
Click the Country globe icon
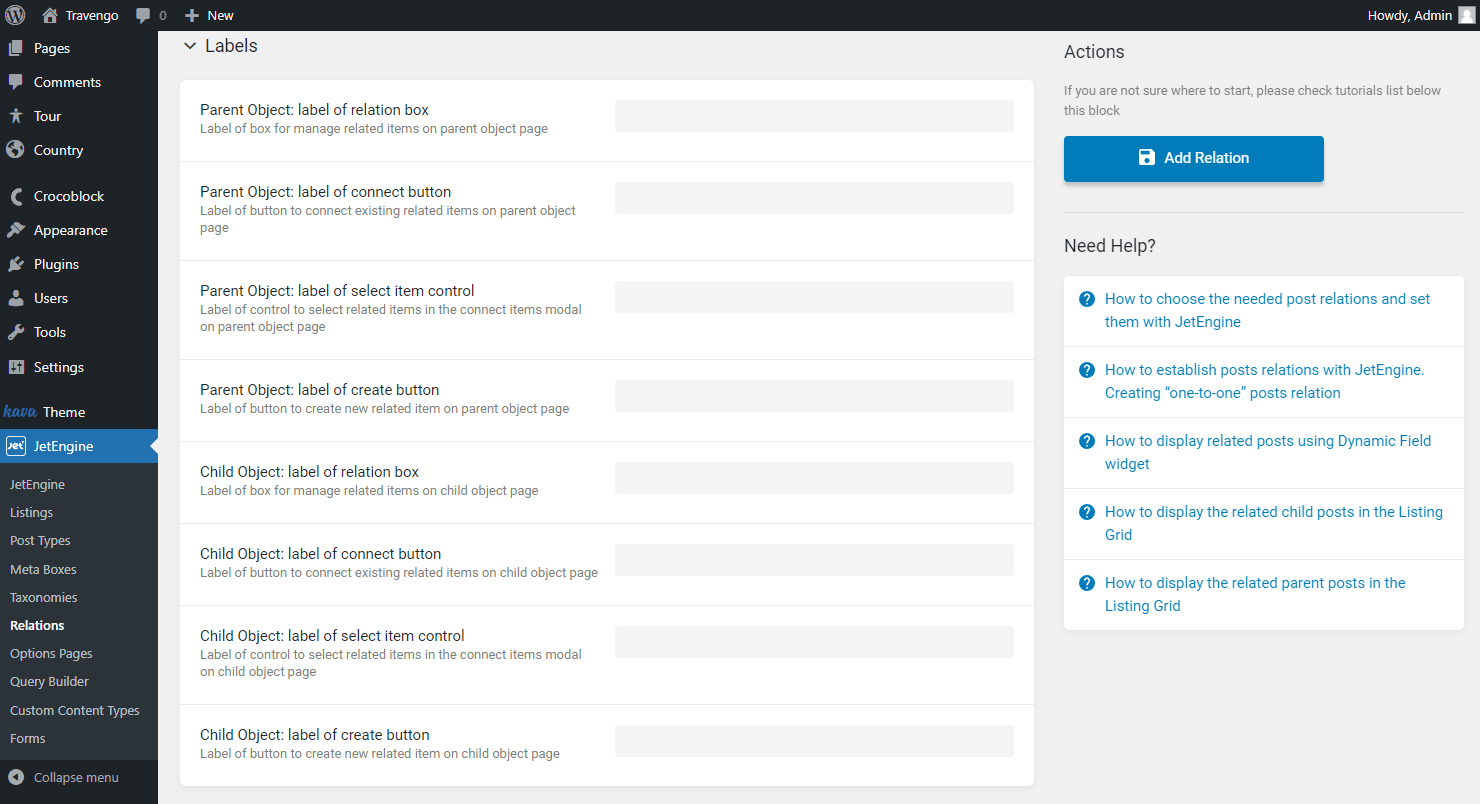click(x=15, y=150)
